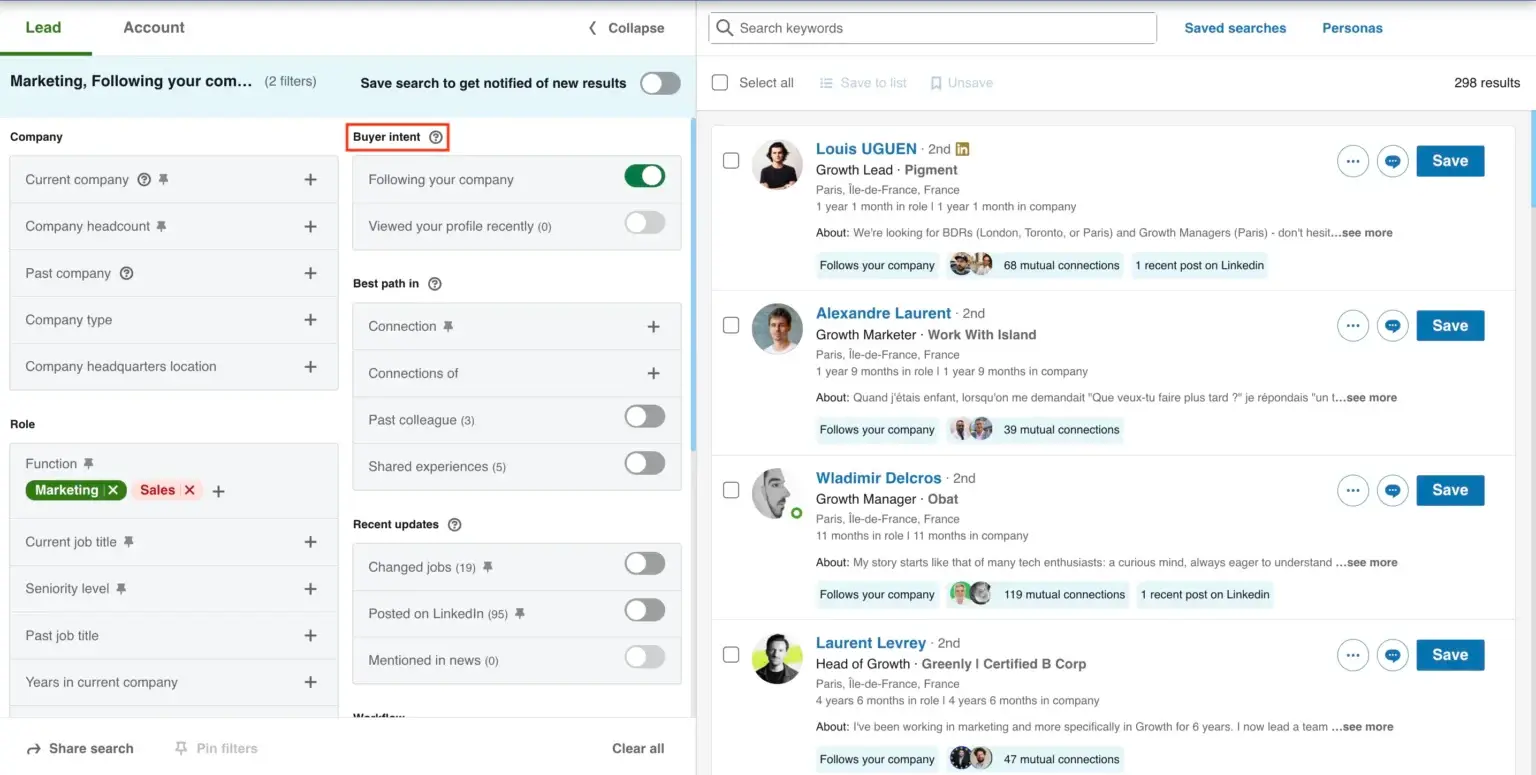Click the pin icon on Current company filter

tap(164, 180)
